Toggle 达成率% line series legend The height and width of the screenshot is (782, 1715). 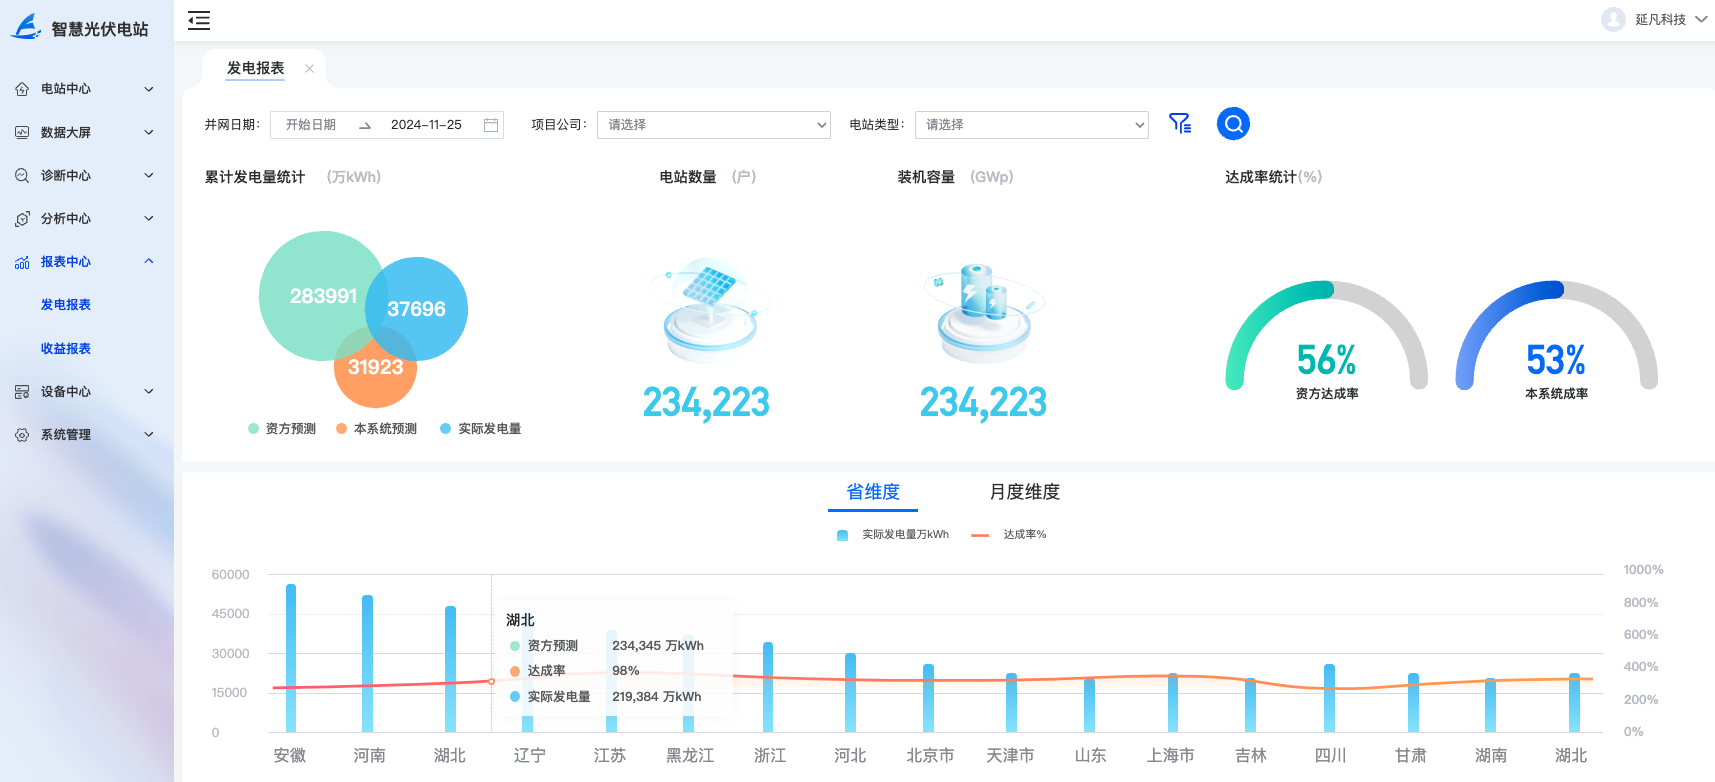1009,535
